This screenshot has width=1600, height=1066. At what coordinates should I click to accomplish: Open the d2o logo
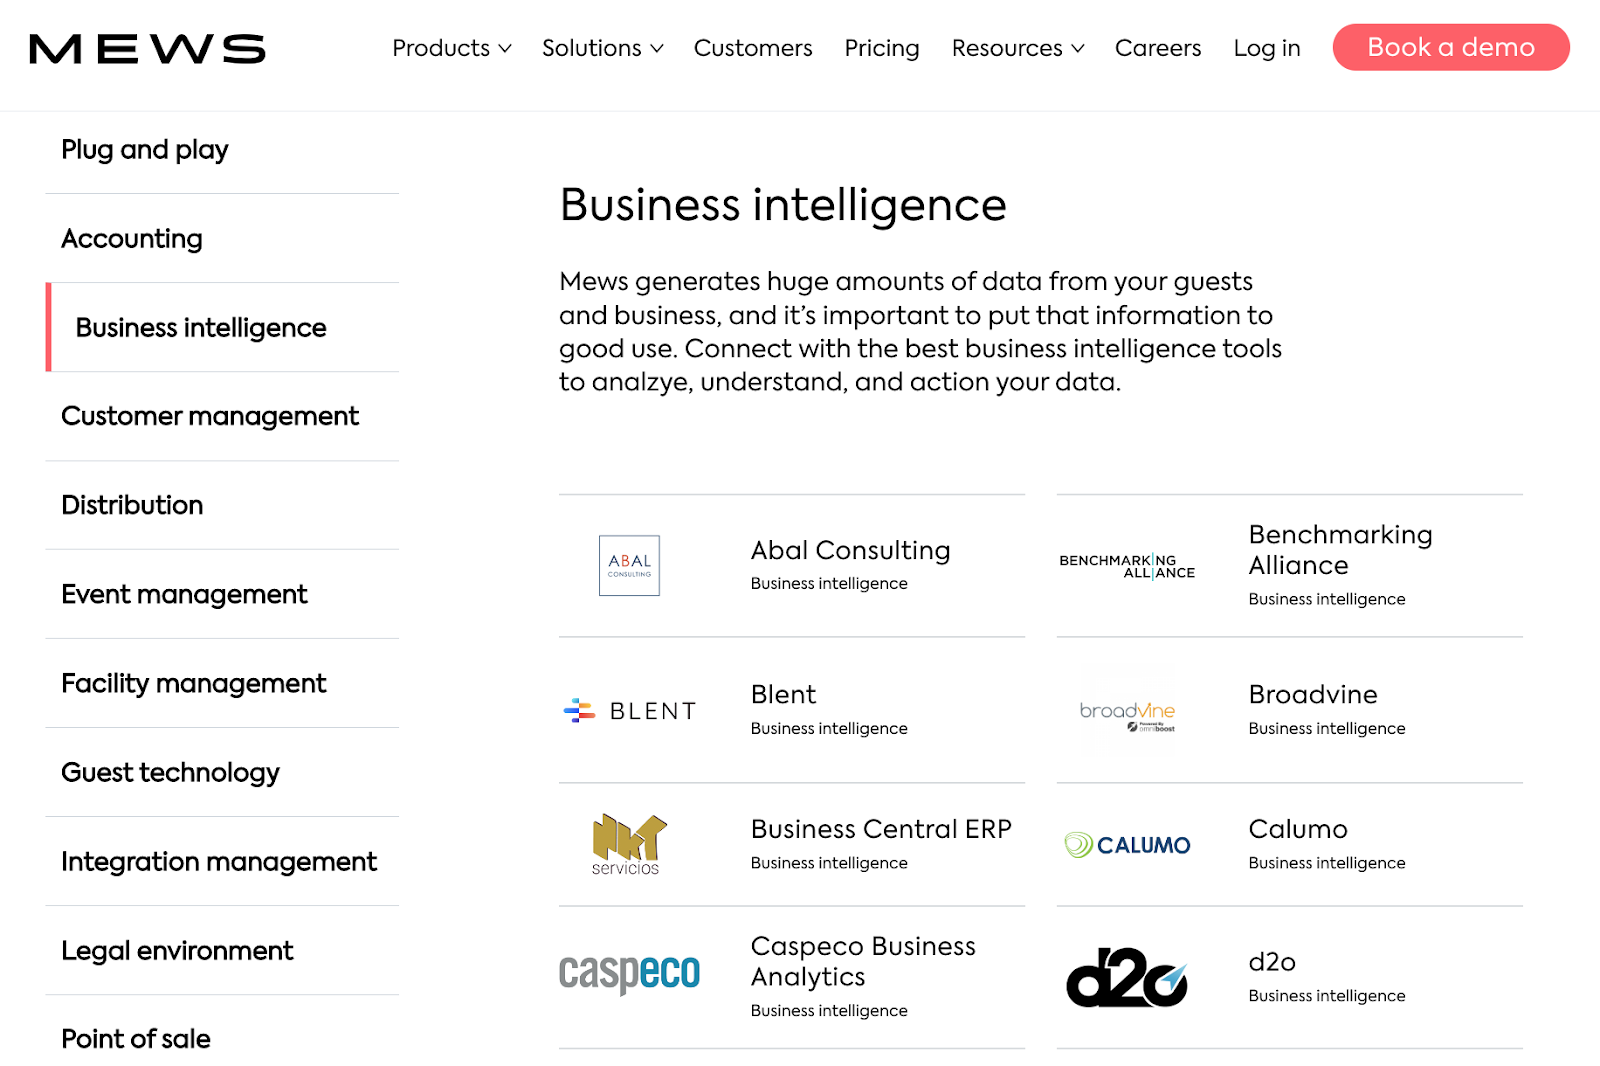[x=1127, y=977]
